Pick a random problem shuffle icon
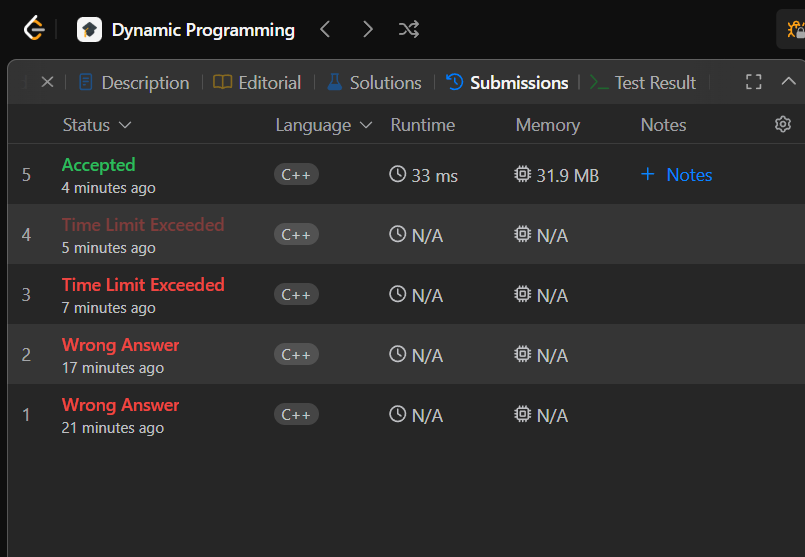Screen dimensions: 805x557 coord(409,29)
